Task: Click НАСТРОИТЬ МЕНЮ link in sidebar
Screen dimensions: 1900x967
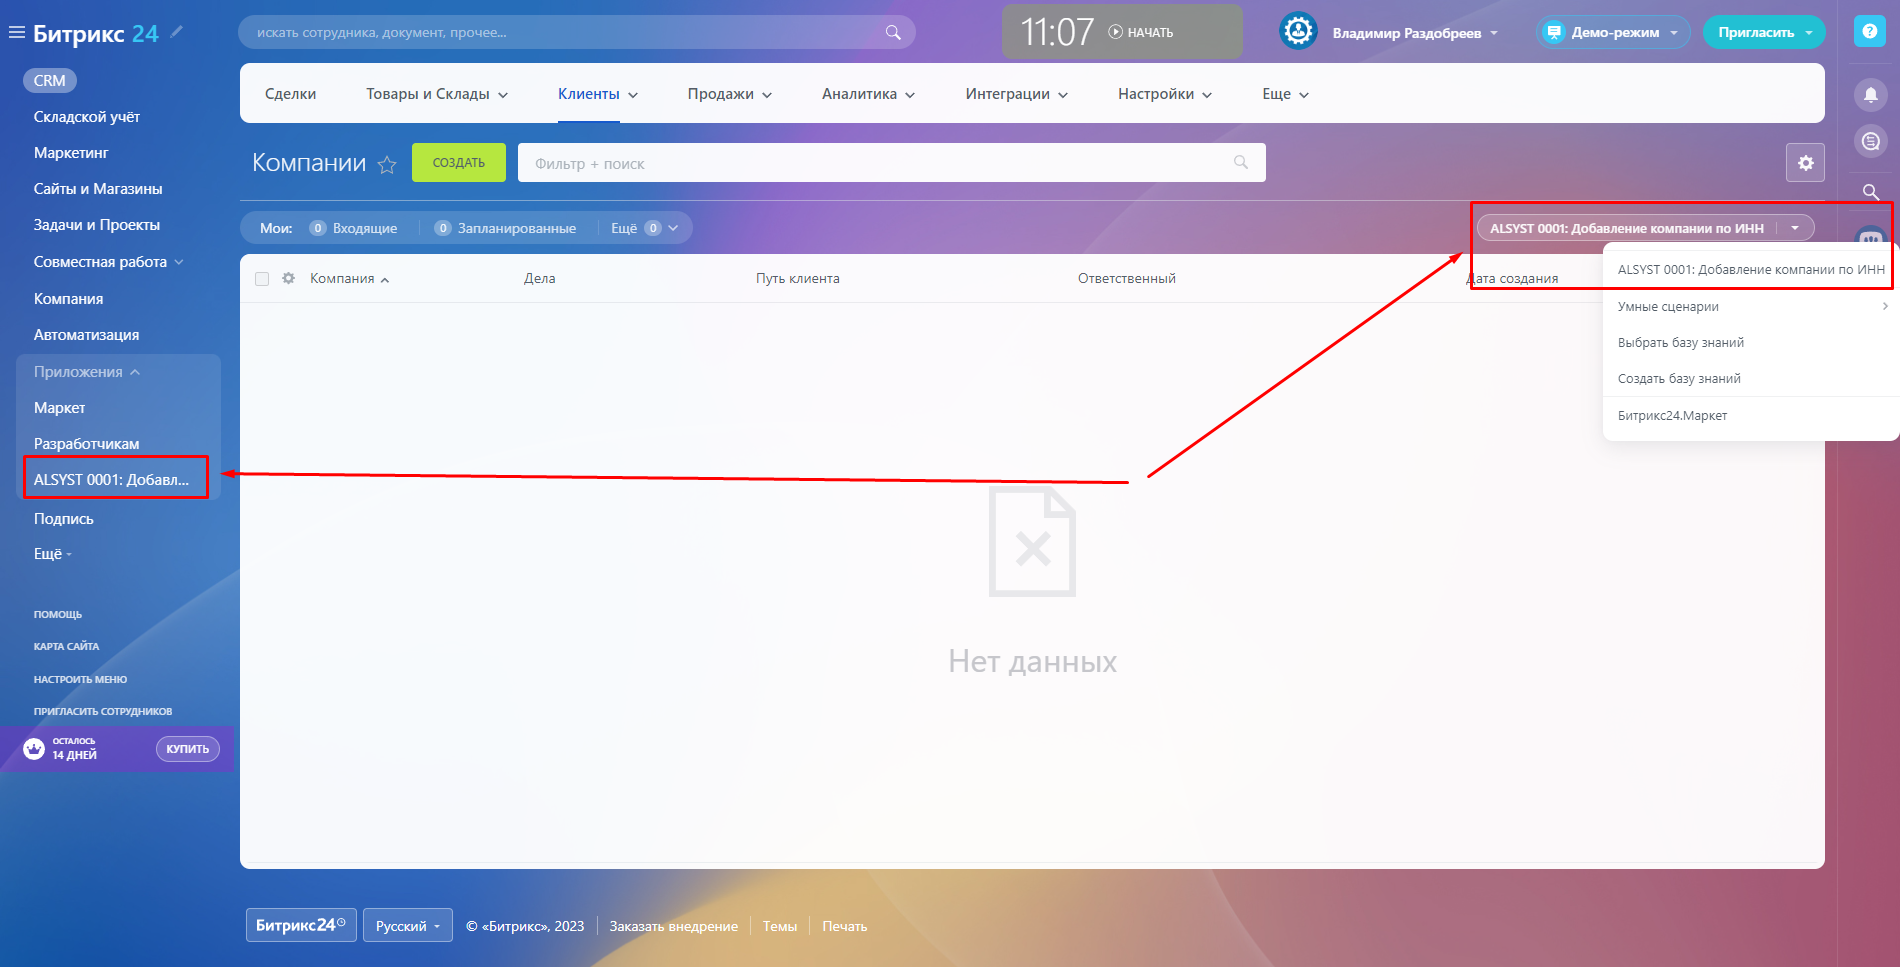Action: click(81, 679)
